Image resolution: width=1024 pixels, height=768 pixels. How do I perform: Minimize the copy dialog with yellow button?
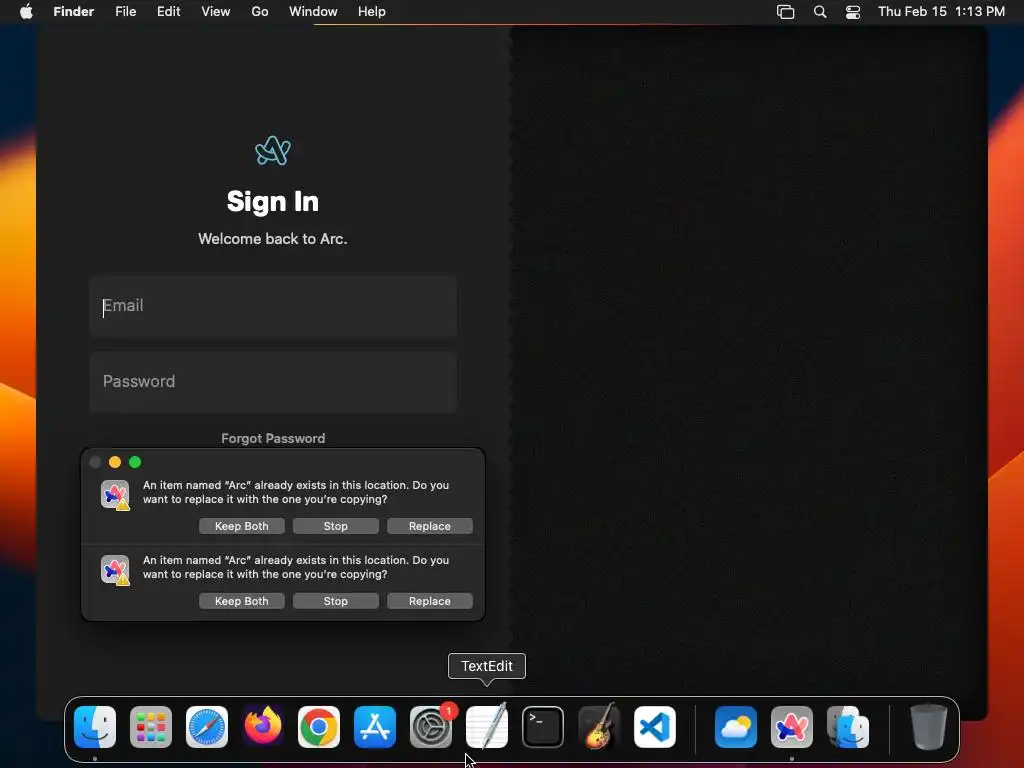click(115, 462)
